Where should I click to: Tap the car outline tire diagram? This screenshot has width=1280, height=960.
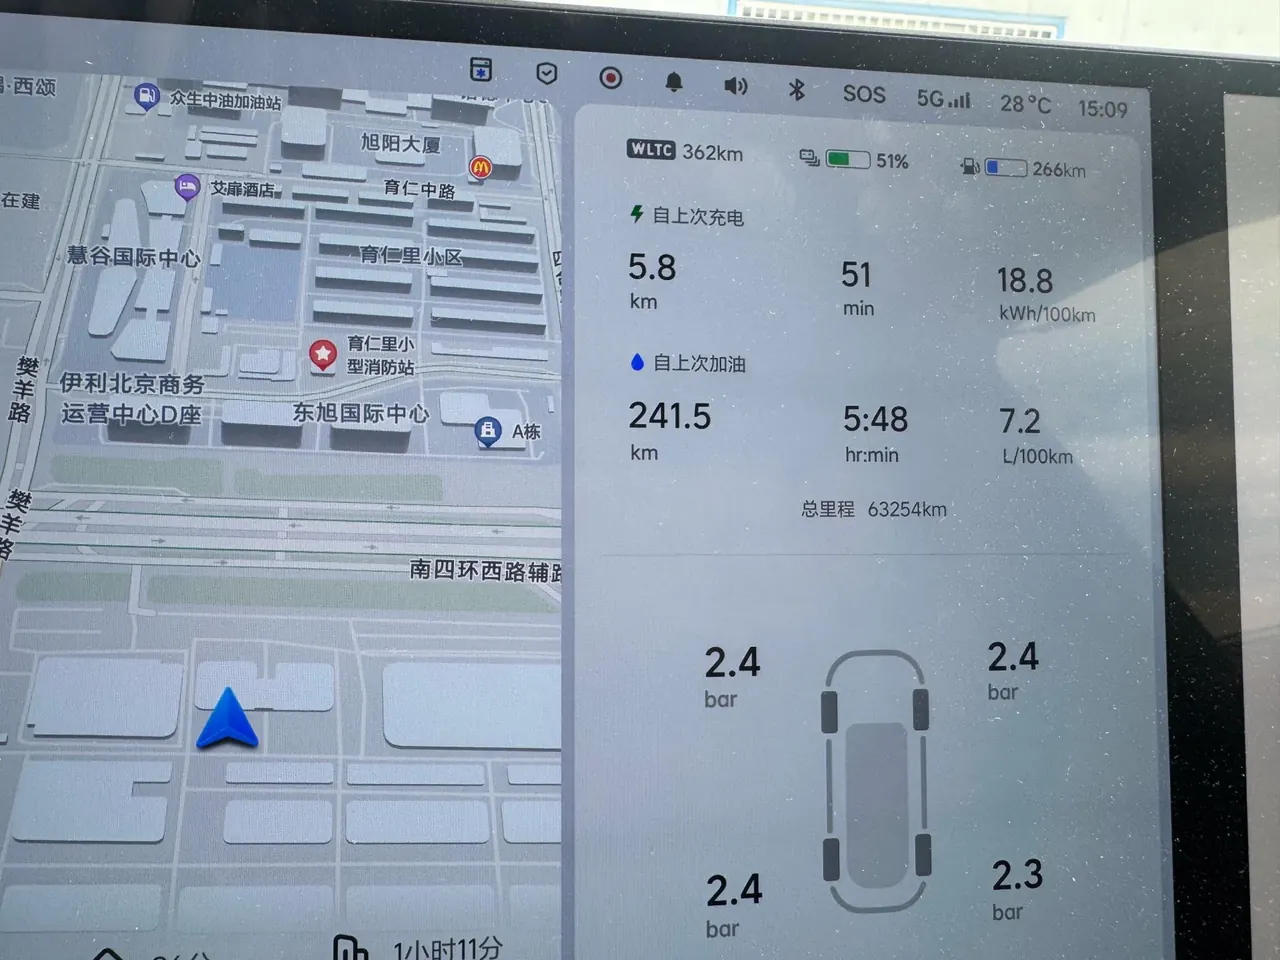876,781
